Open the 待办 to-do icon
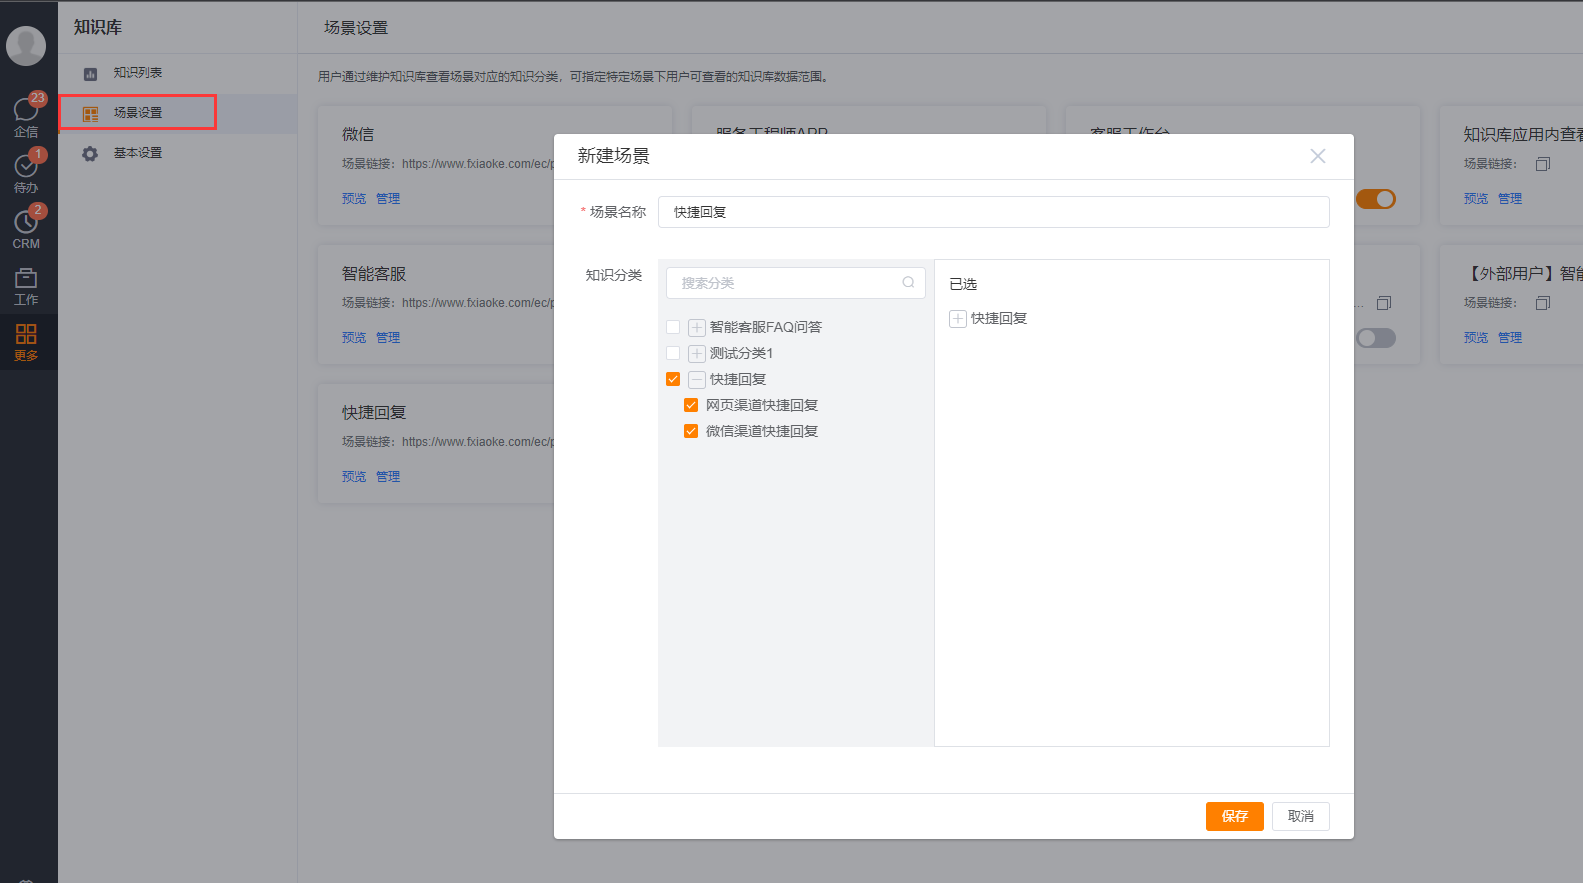1583x883 pixels. pyautogui.click(x=26, y=166)
